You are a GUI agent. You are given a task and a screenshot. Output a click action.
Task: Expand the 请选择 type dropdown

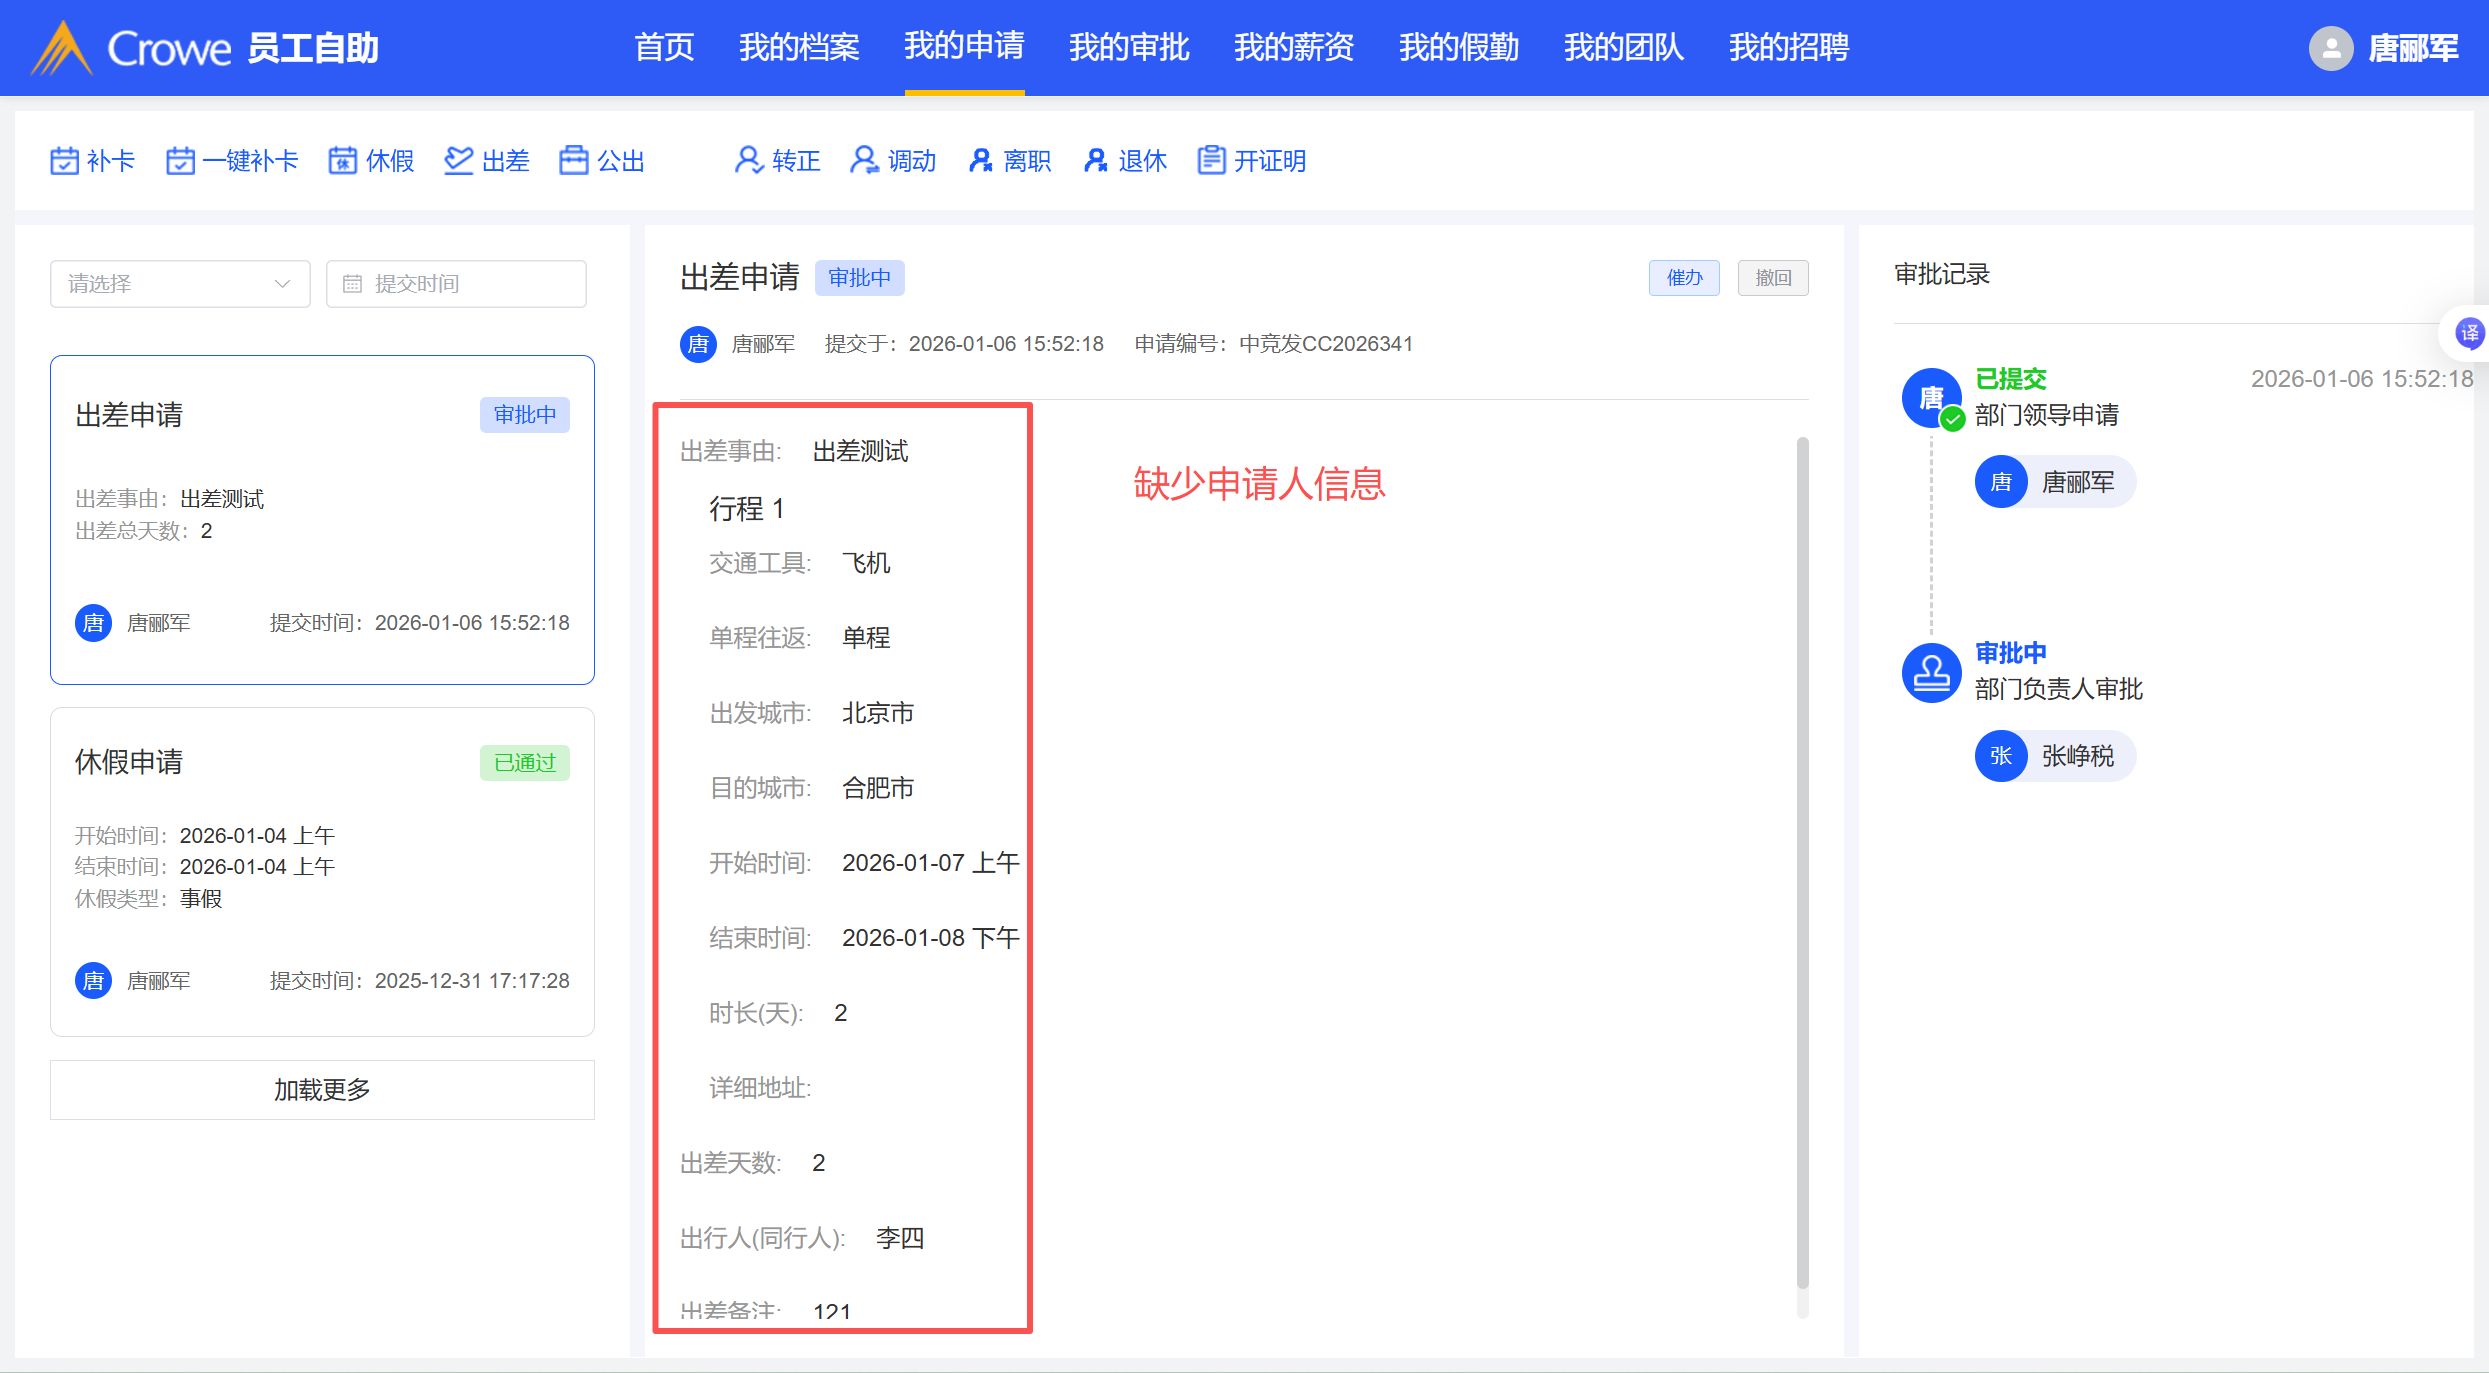[180, 284]
